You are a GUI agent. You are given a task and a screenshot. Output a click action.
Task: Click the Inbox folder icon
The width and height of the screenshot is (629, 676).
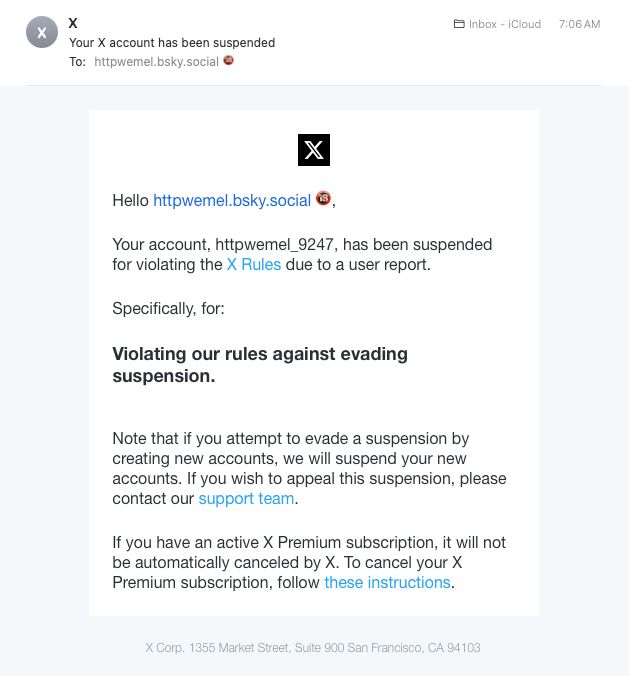(459, 24)
